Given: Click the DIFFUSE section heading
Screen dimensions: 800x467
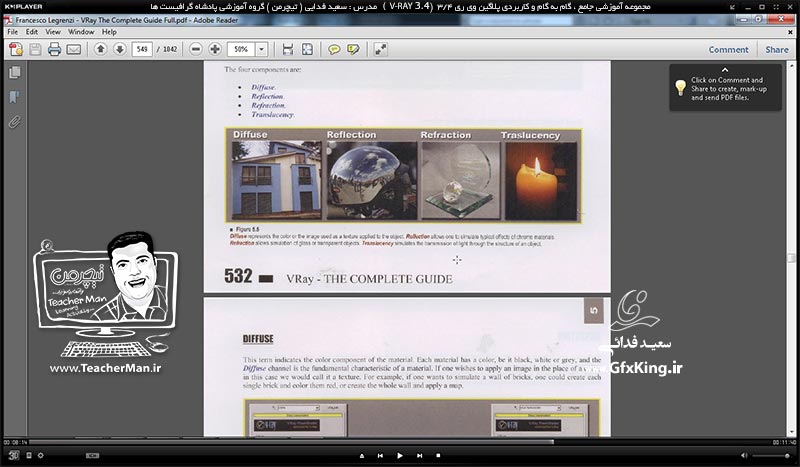Looking at the screenshot, I should [258, 339].
